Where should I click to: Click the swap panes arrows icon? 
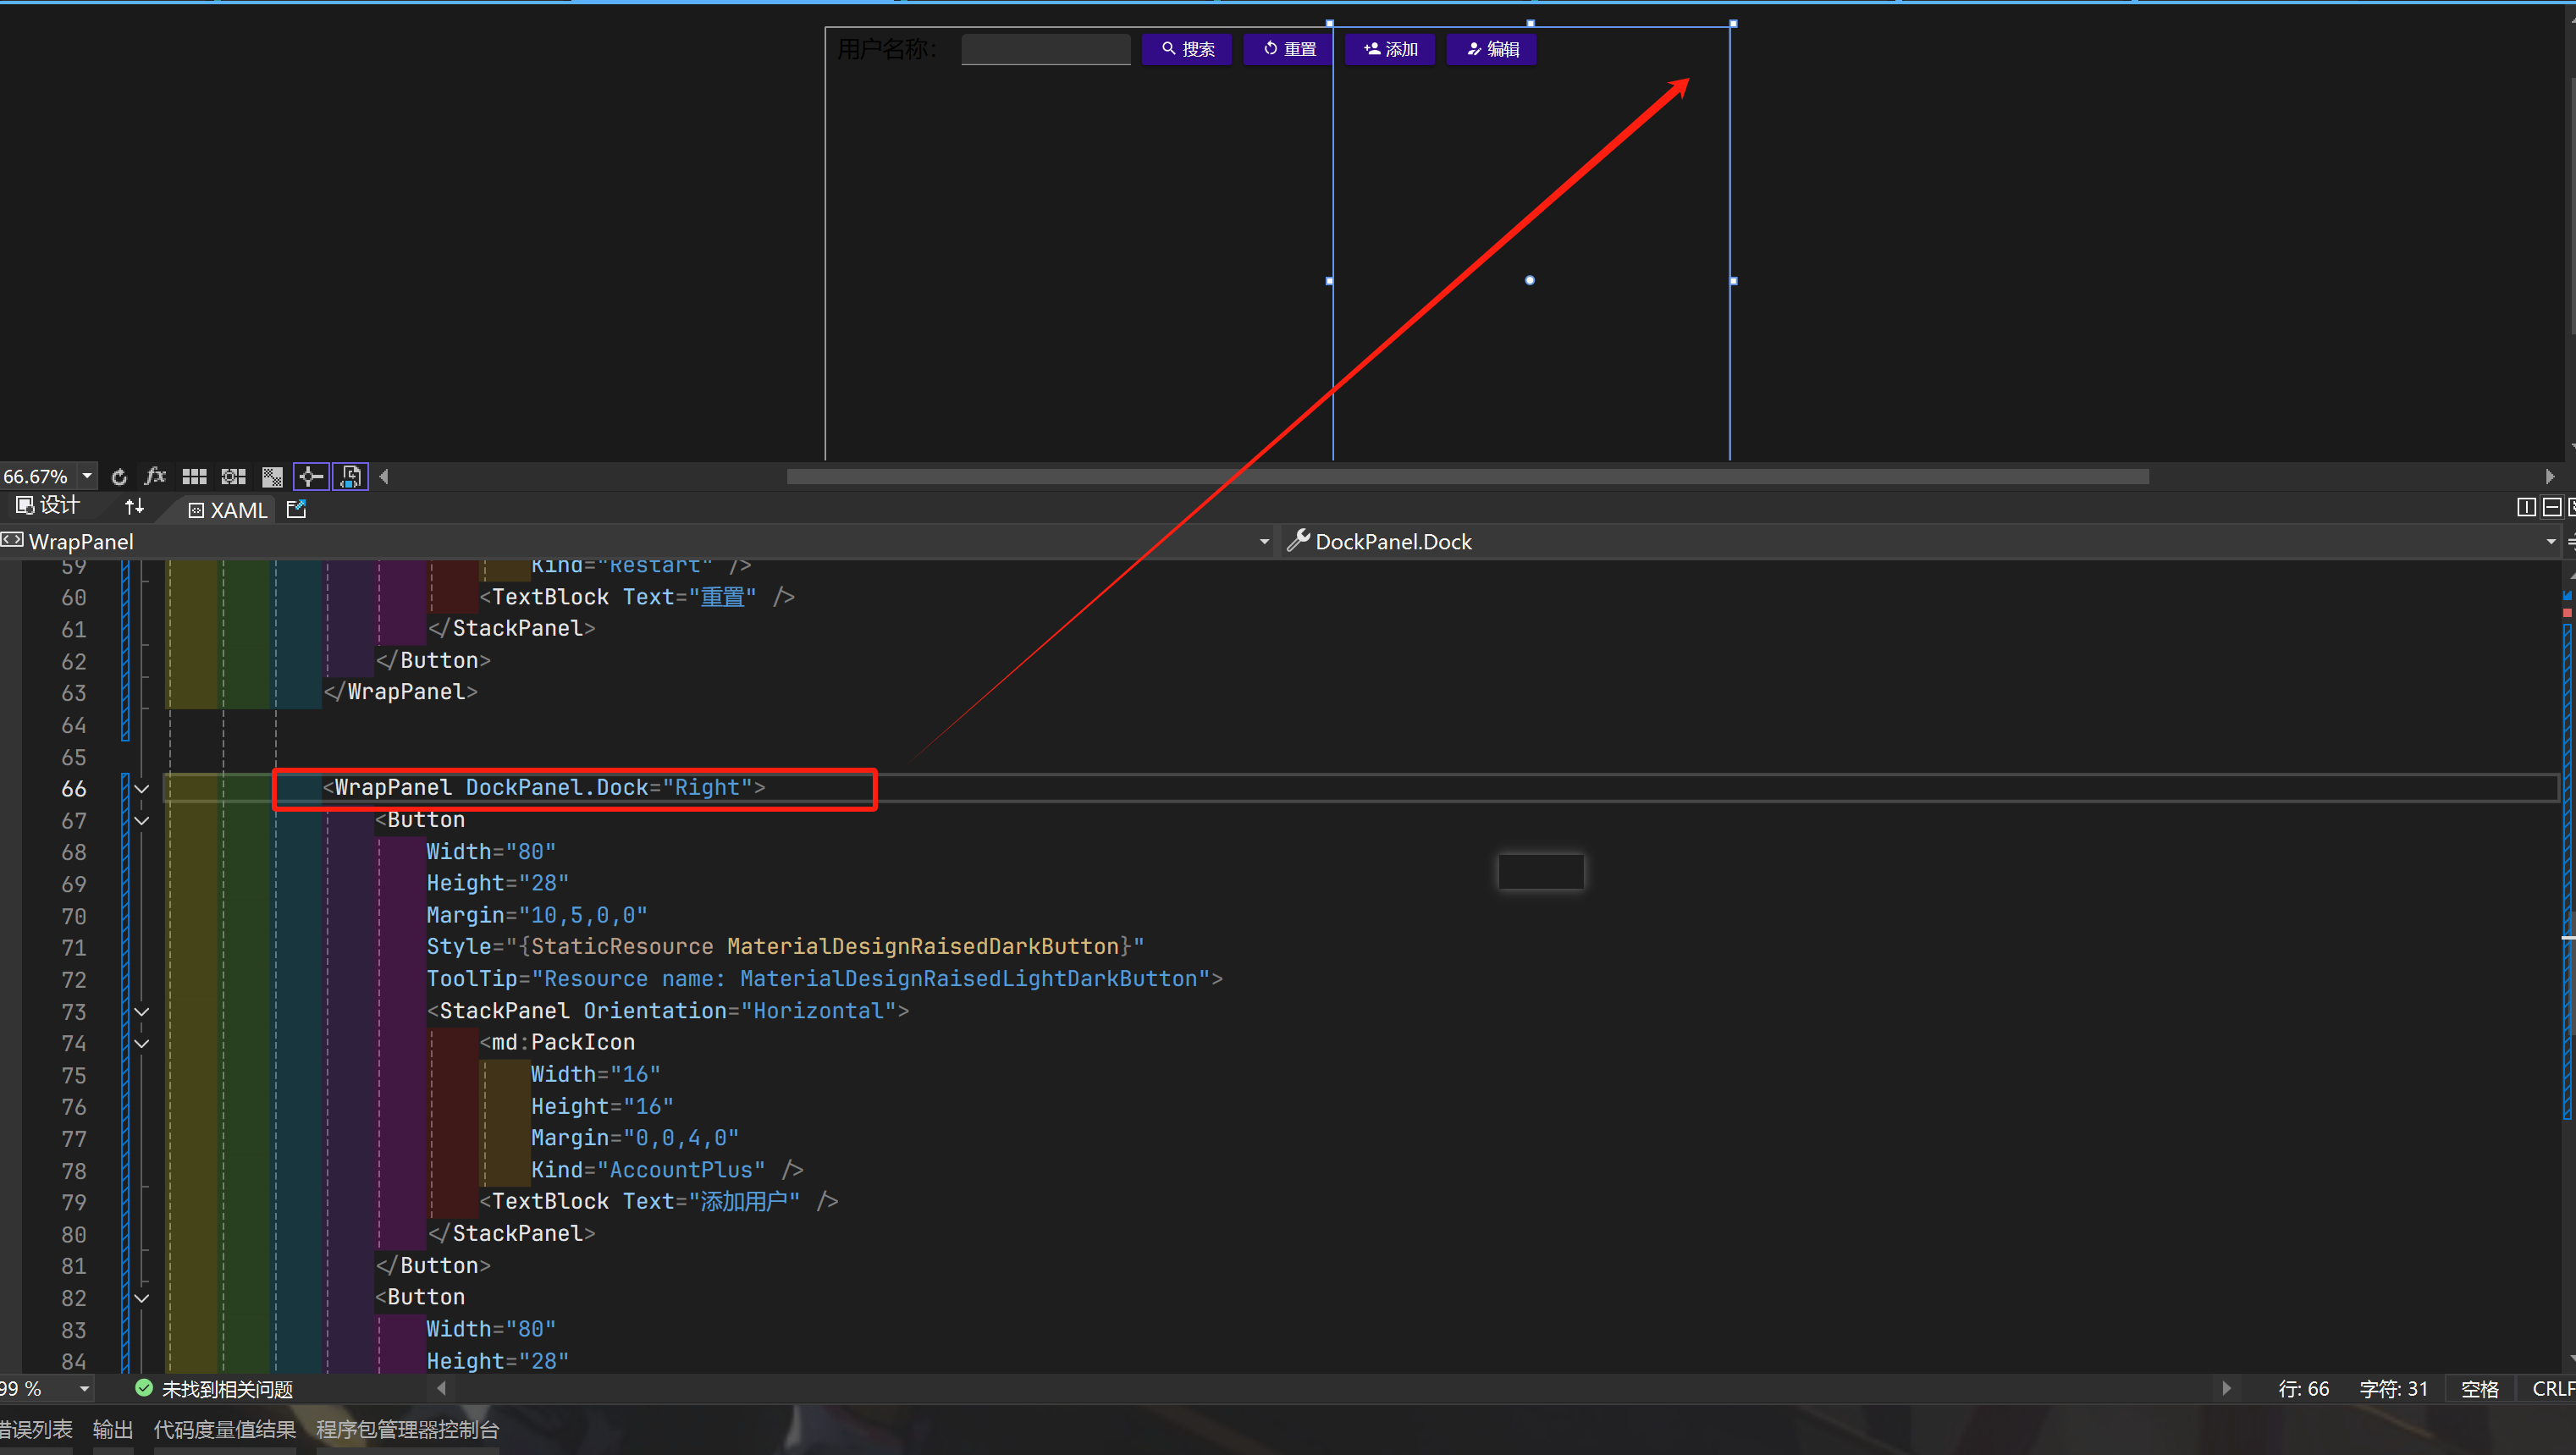134,507
